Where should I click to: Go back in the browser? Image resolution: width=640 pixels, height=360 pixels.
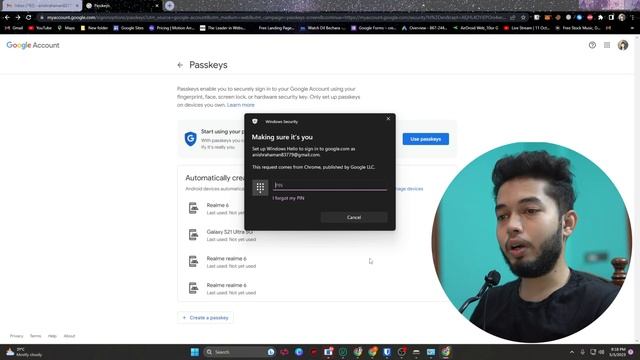pyautogui.click(x=7, y=18)
